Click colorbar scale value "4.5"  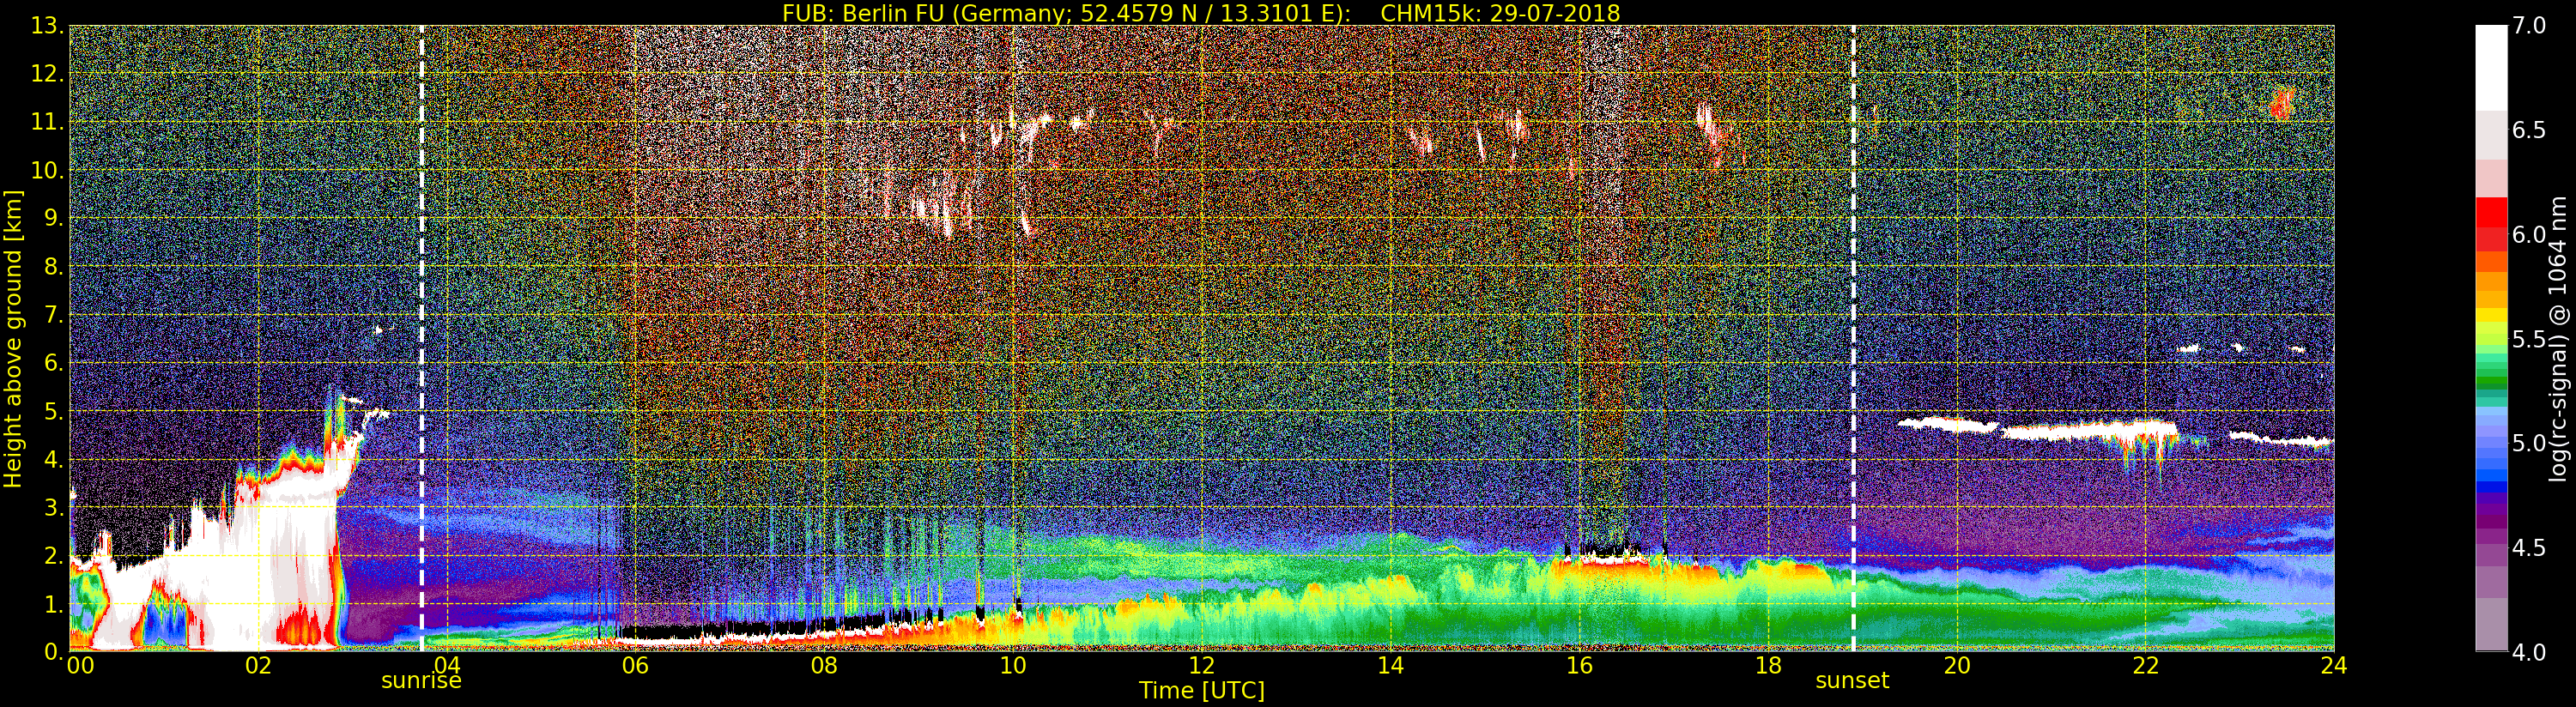pyautogui.click(x=2529, y=548)
